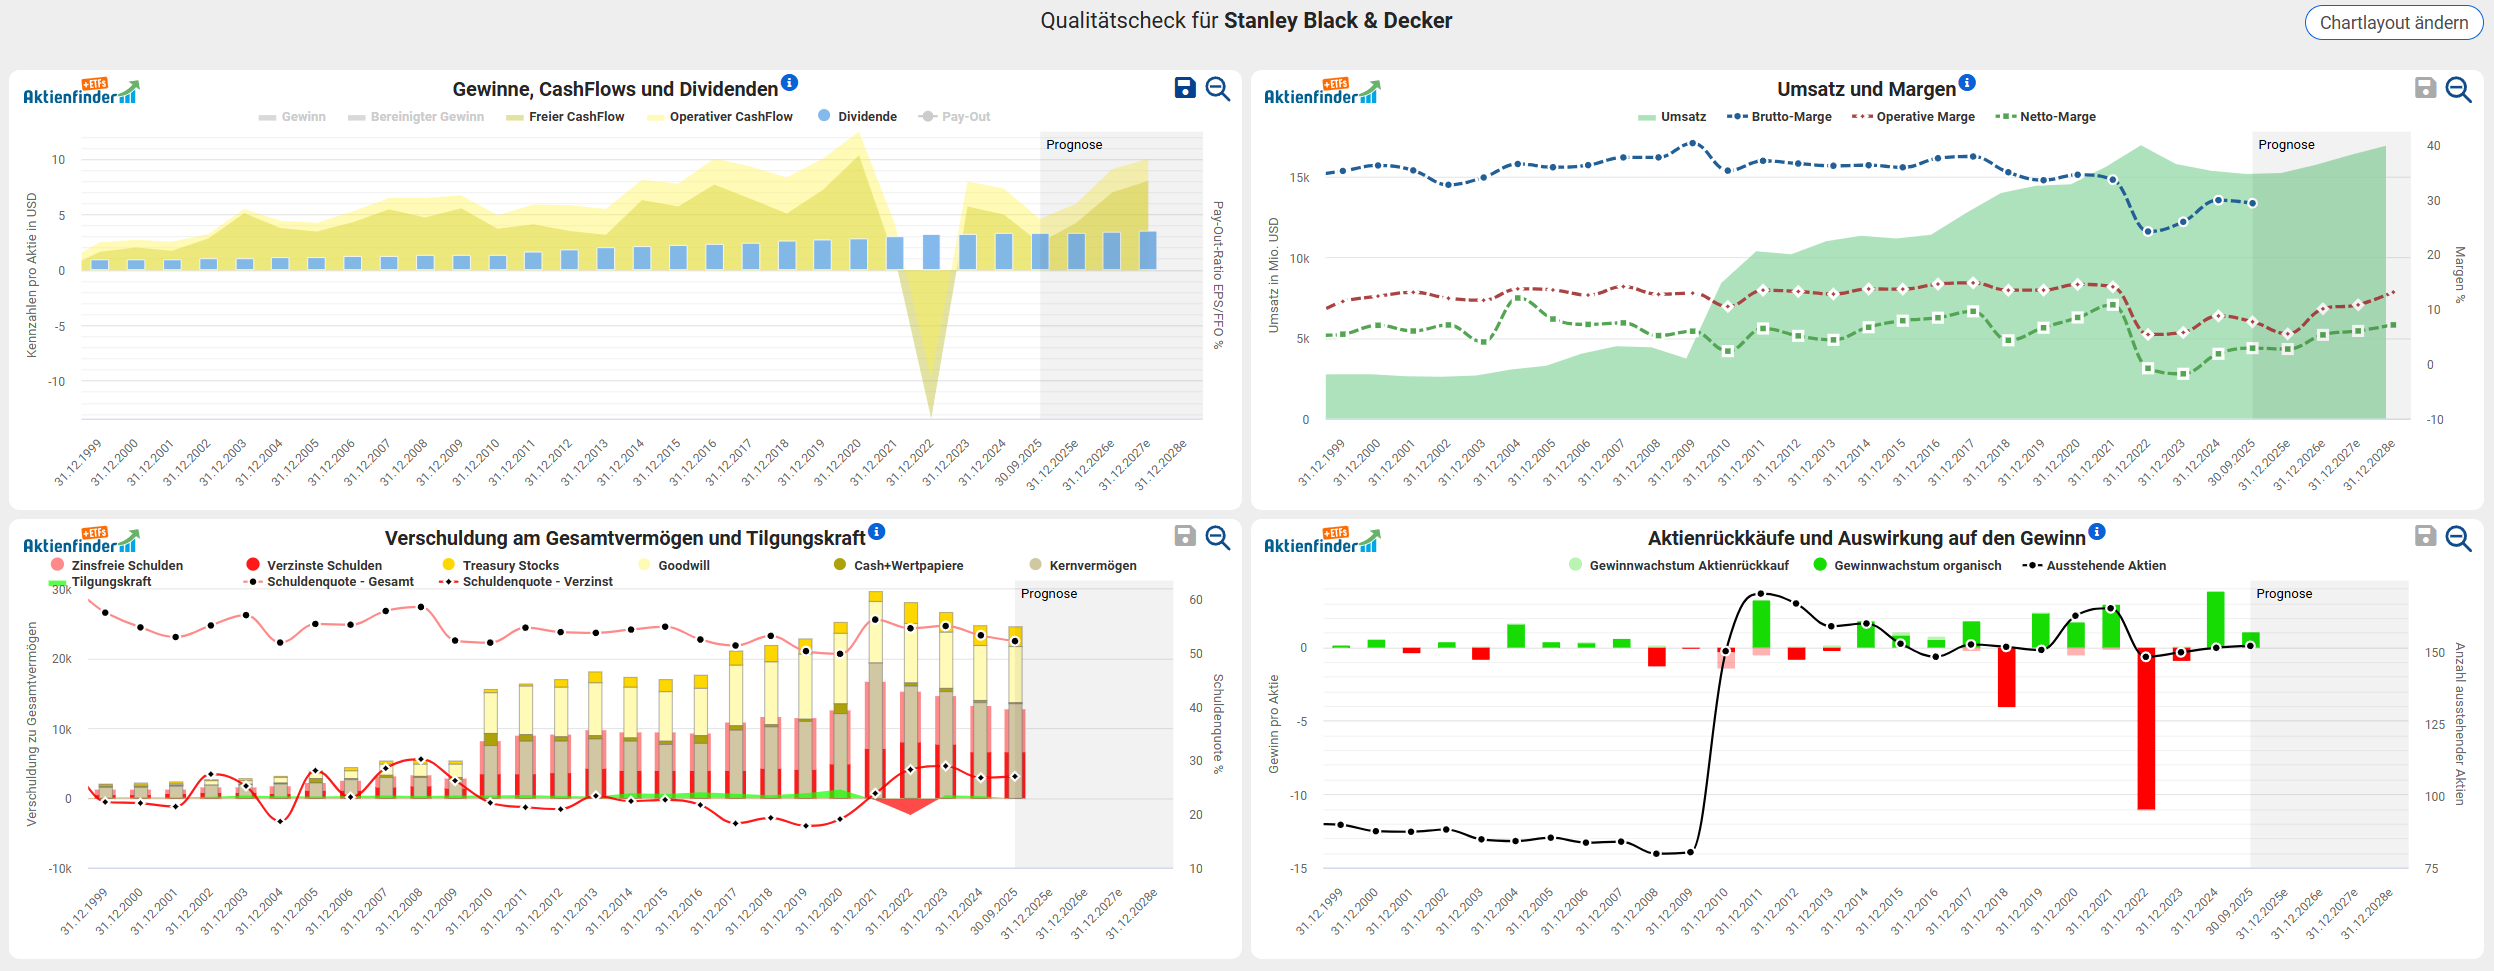
Task: Zoom out the Aktienrückkäufe chart
Action: point(2458,538)
